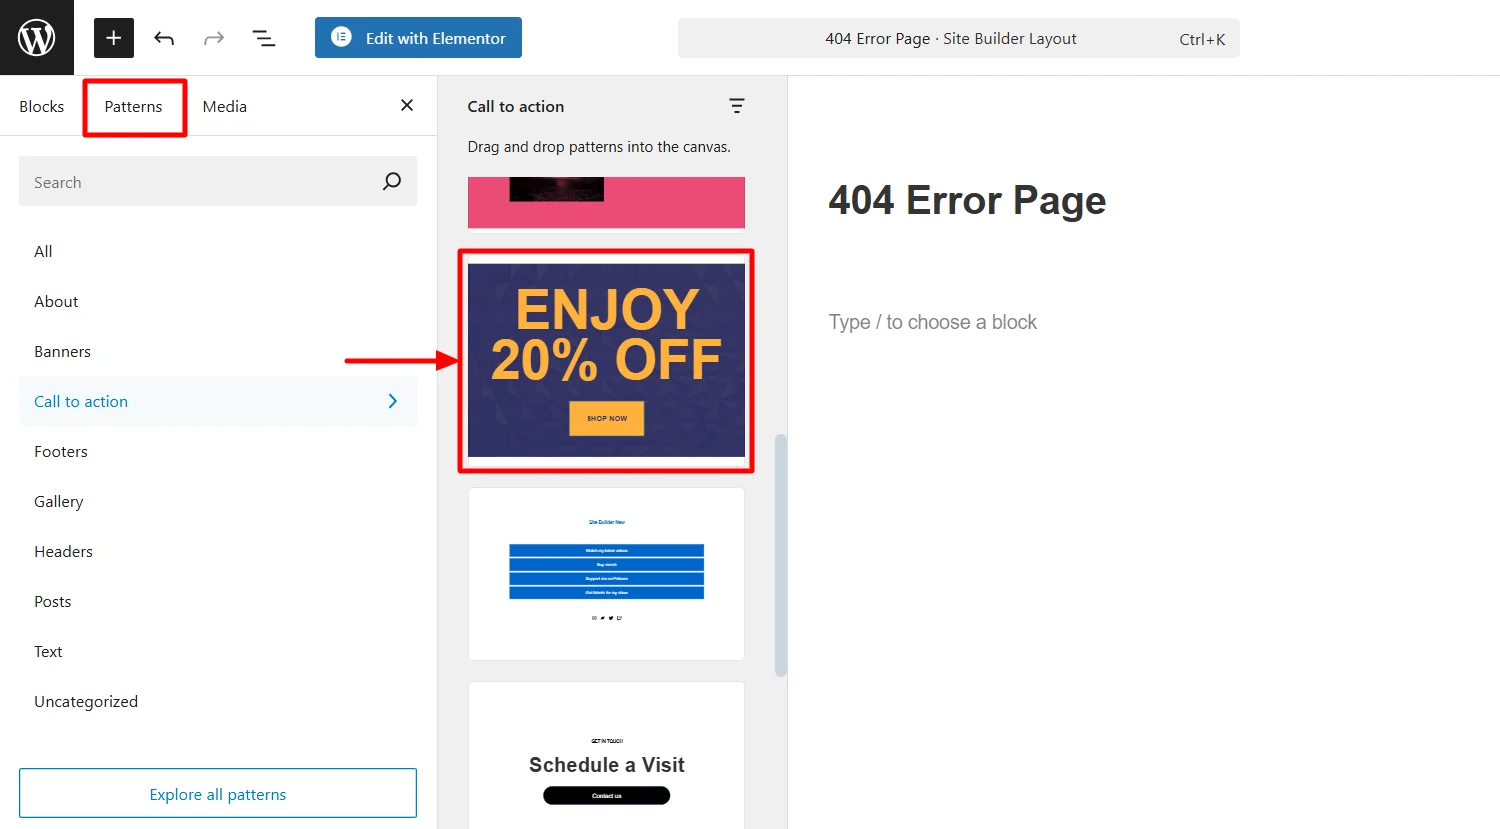Click the 404 Error Page title

pos(967,200)
